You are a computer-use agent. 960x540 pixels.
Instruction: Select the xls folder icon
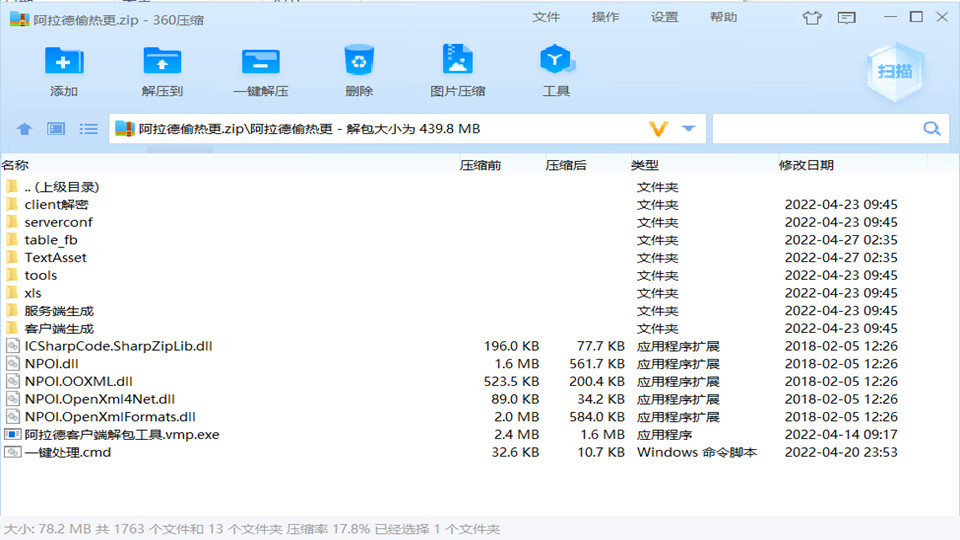tap(12, 293)
